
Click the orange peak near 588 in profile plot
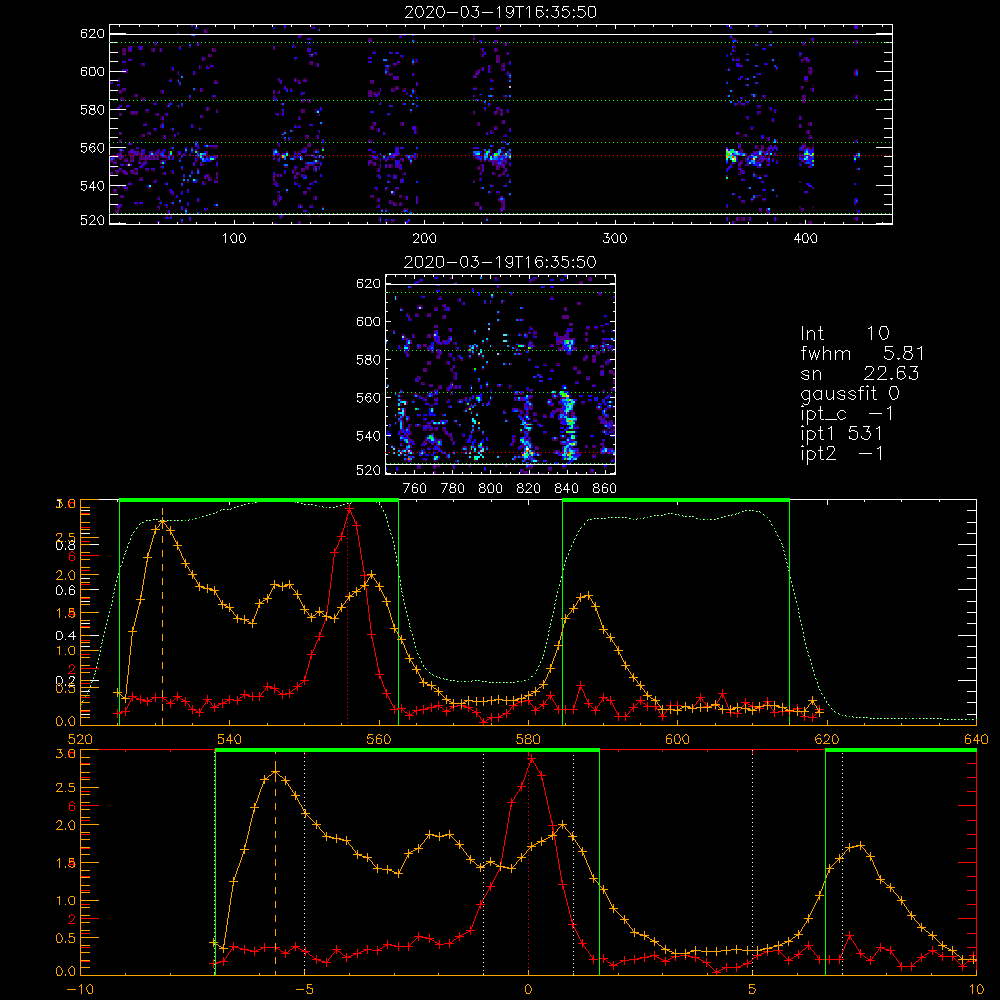pyautogui.click(x=587, y=596)
